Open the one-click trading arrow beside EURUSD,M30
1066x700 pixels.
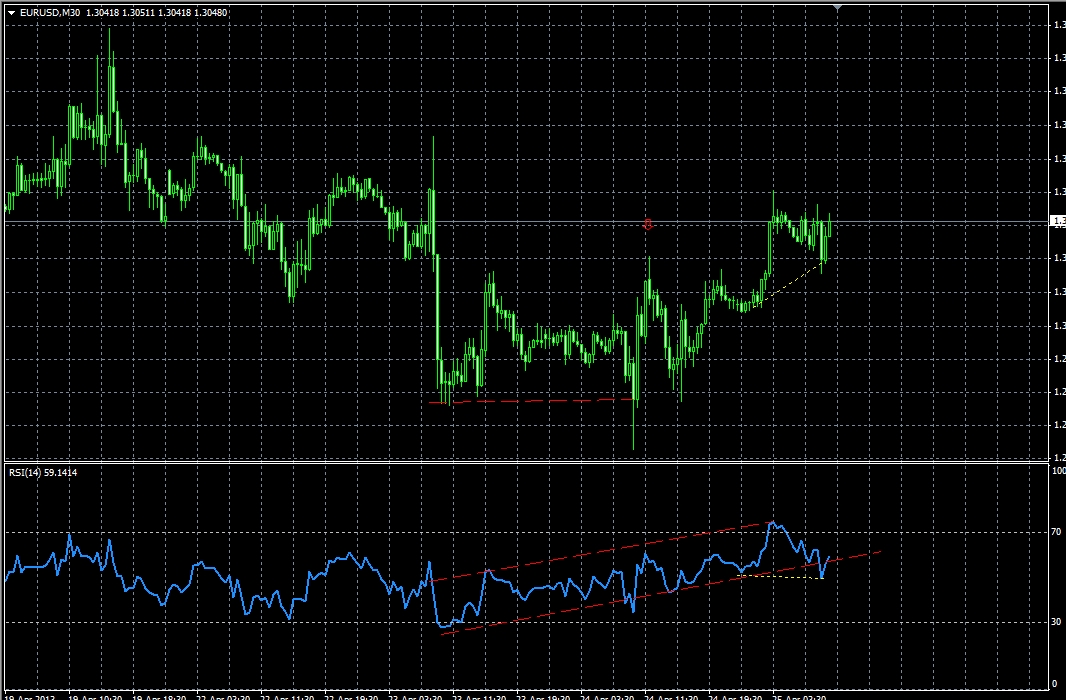click(x=12, y=12)
